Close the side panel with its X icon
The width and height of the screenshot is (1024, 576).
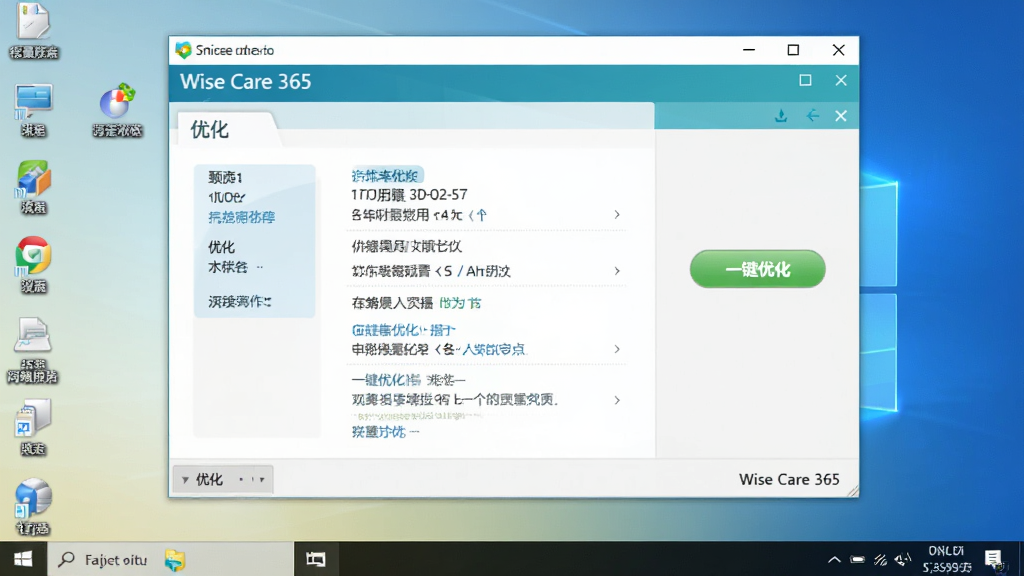click(841, 116)
